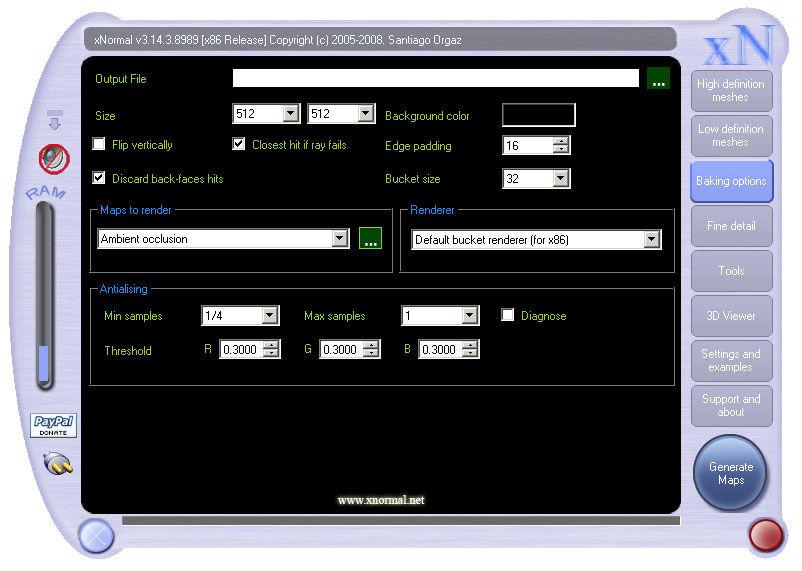This screenshot has width=802, height=571.
Task: Expand the Maps to render dropdown
Action: coord(340,238)
